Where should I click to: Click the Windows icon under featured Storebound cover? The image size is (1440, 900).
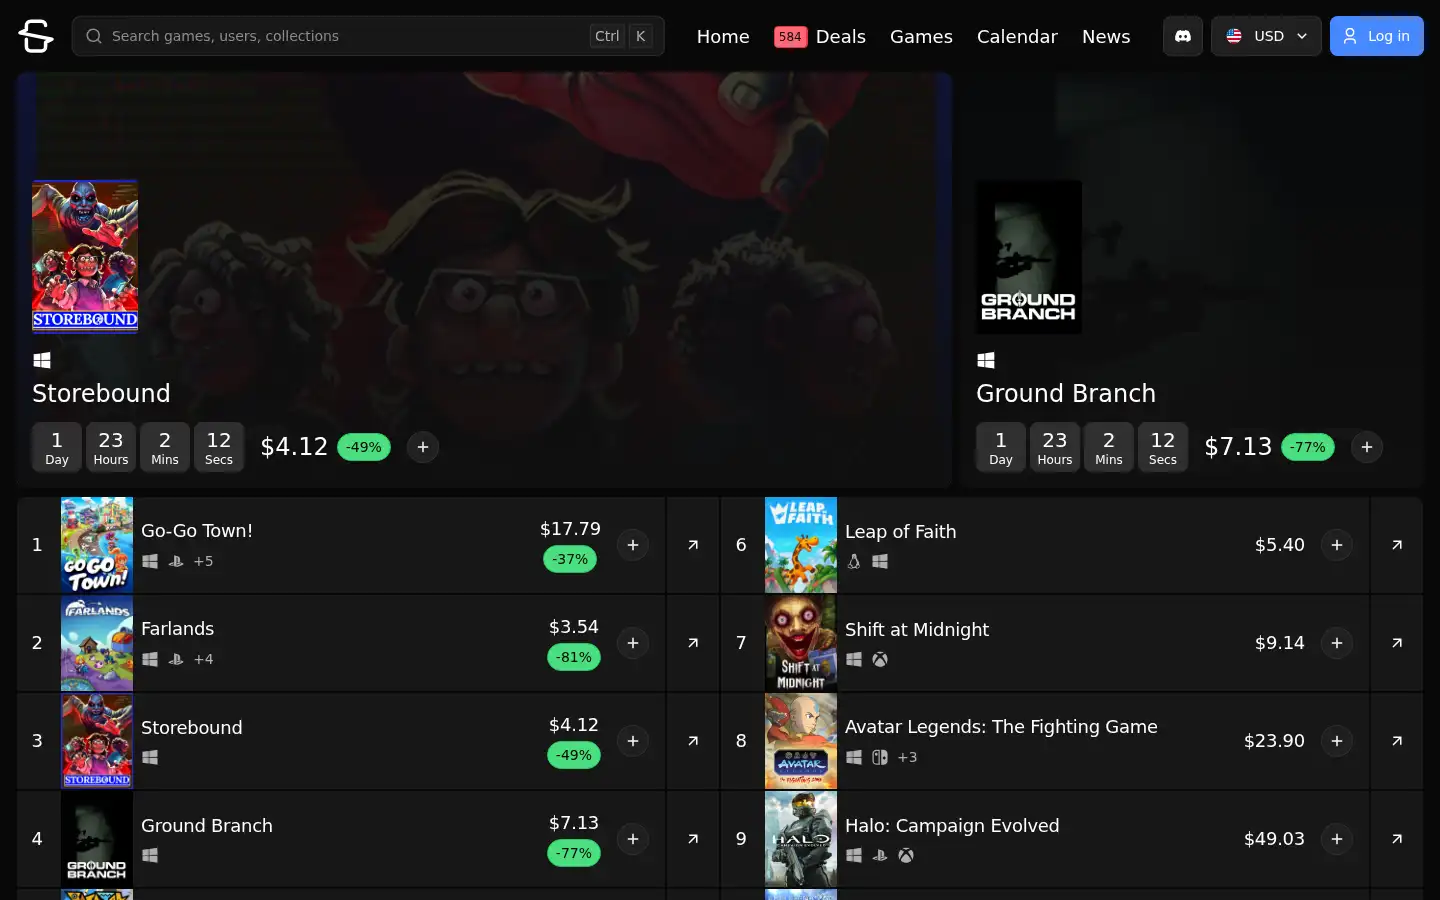coord(42,360)
